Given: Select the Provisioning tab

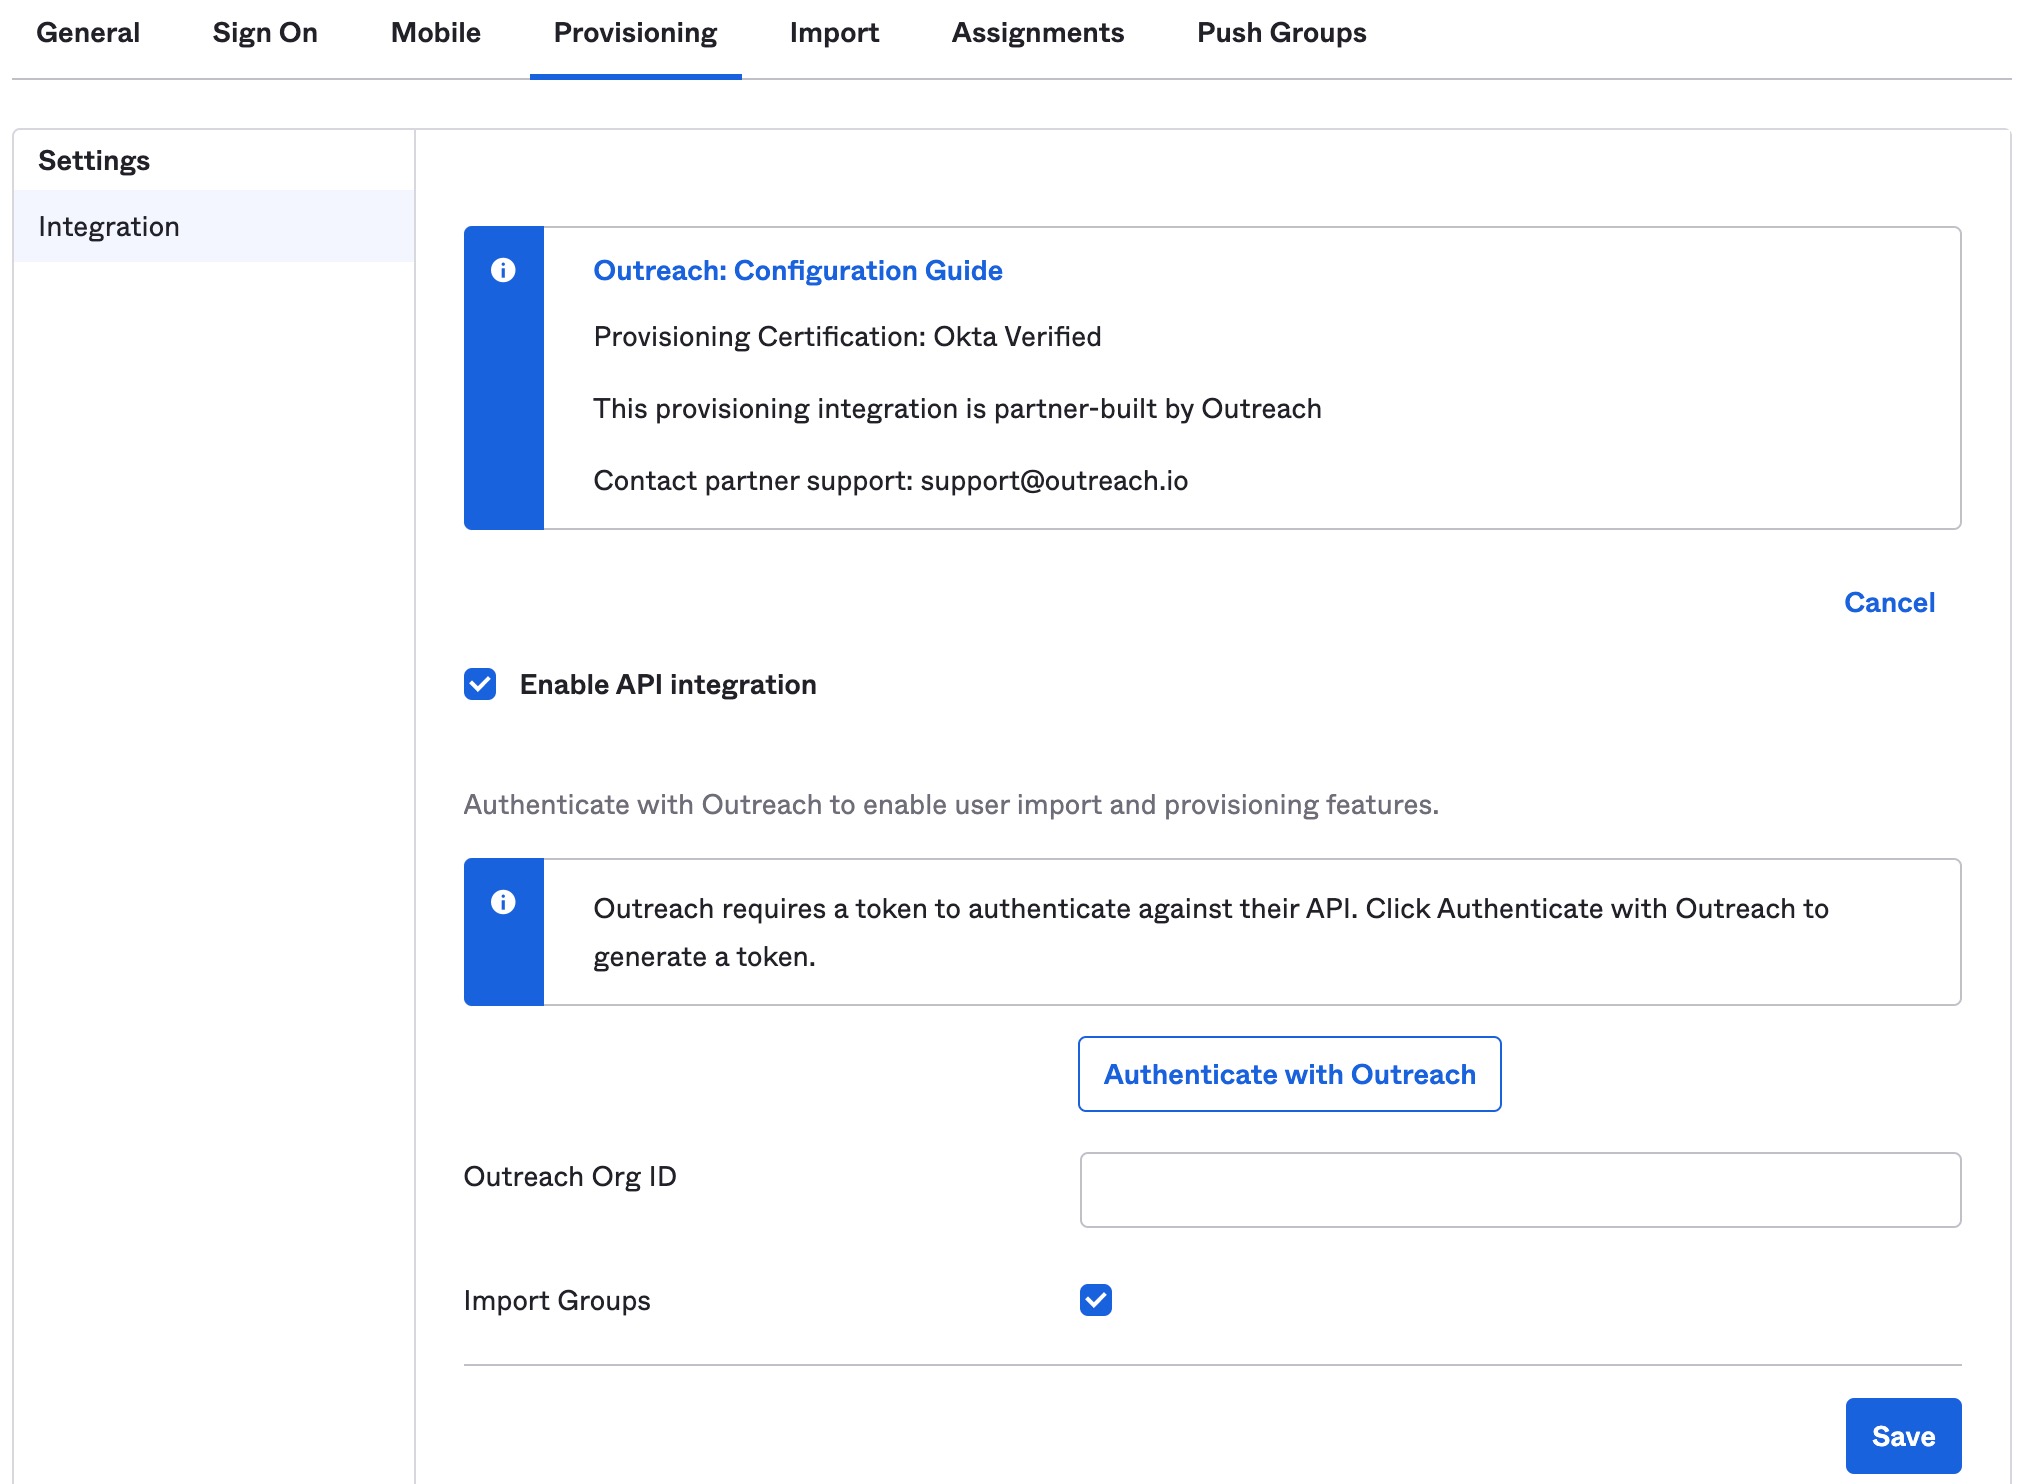Looking at the screenshot, I should (x=635, y=33).
